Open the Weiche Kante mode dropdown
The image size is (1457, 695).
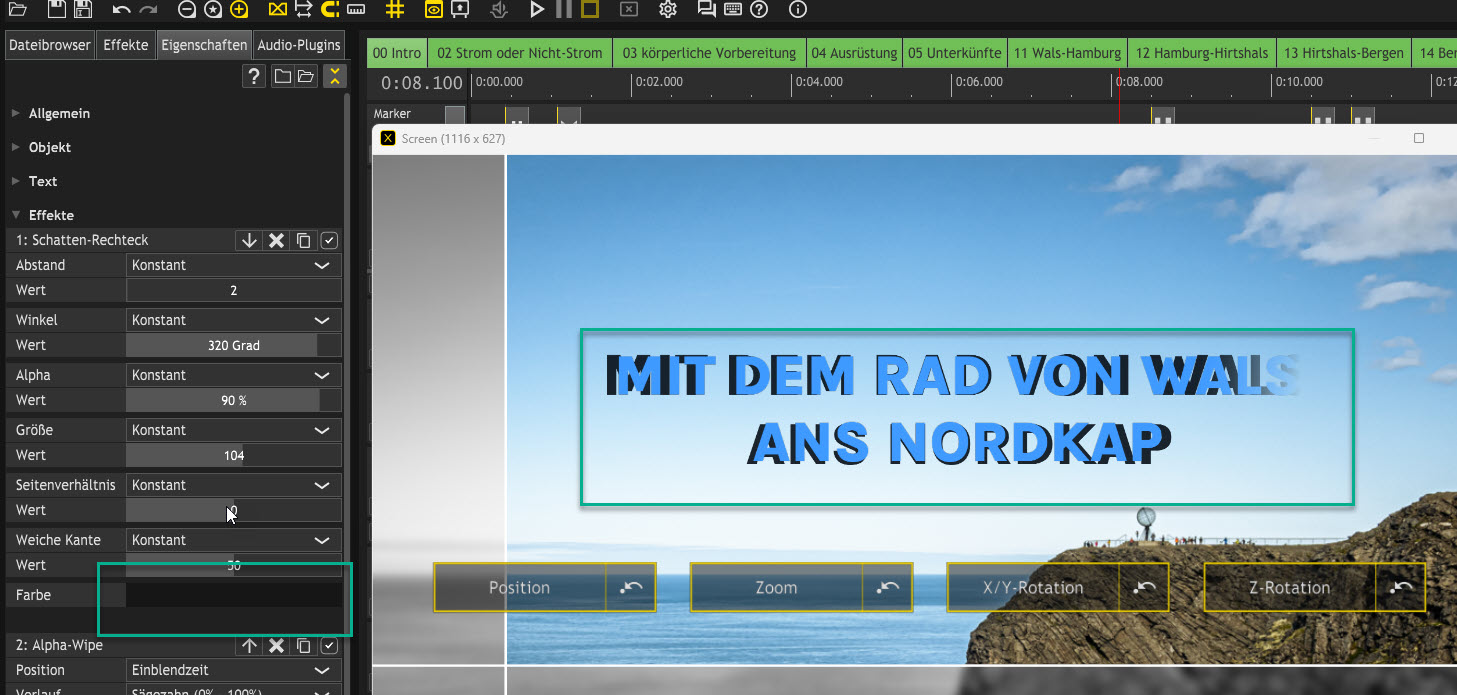click(234, 540)
